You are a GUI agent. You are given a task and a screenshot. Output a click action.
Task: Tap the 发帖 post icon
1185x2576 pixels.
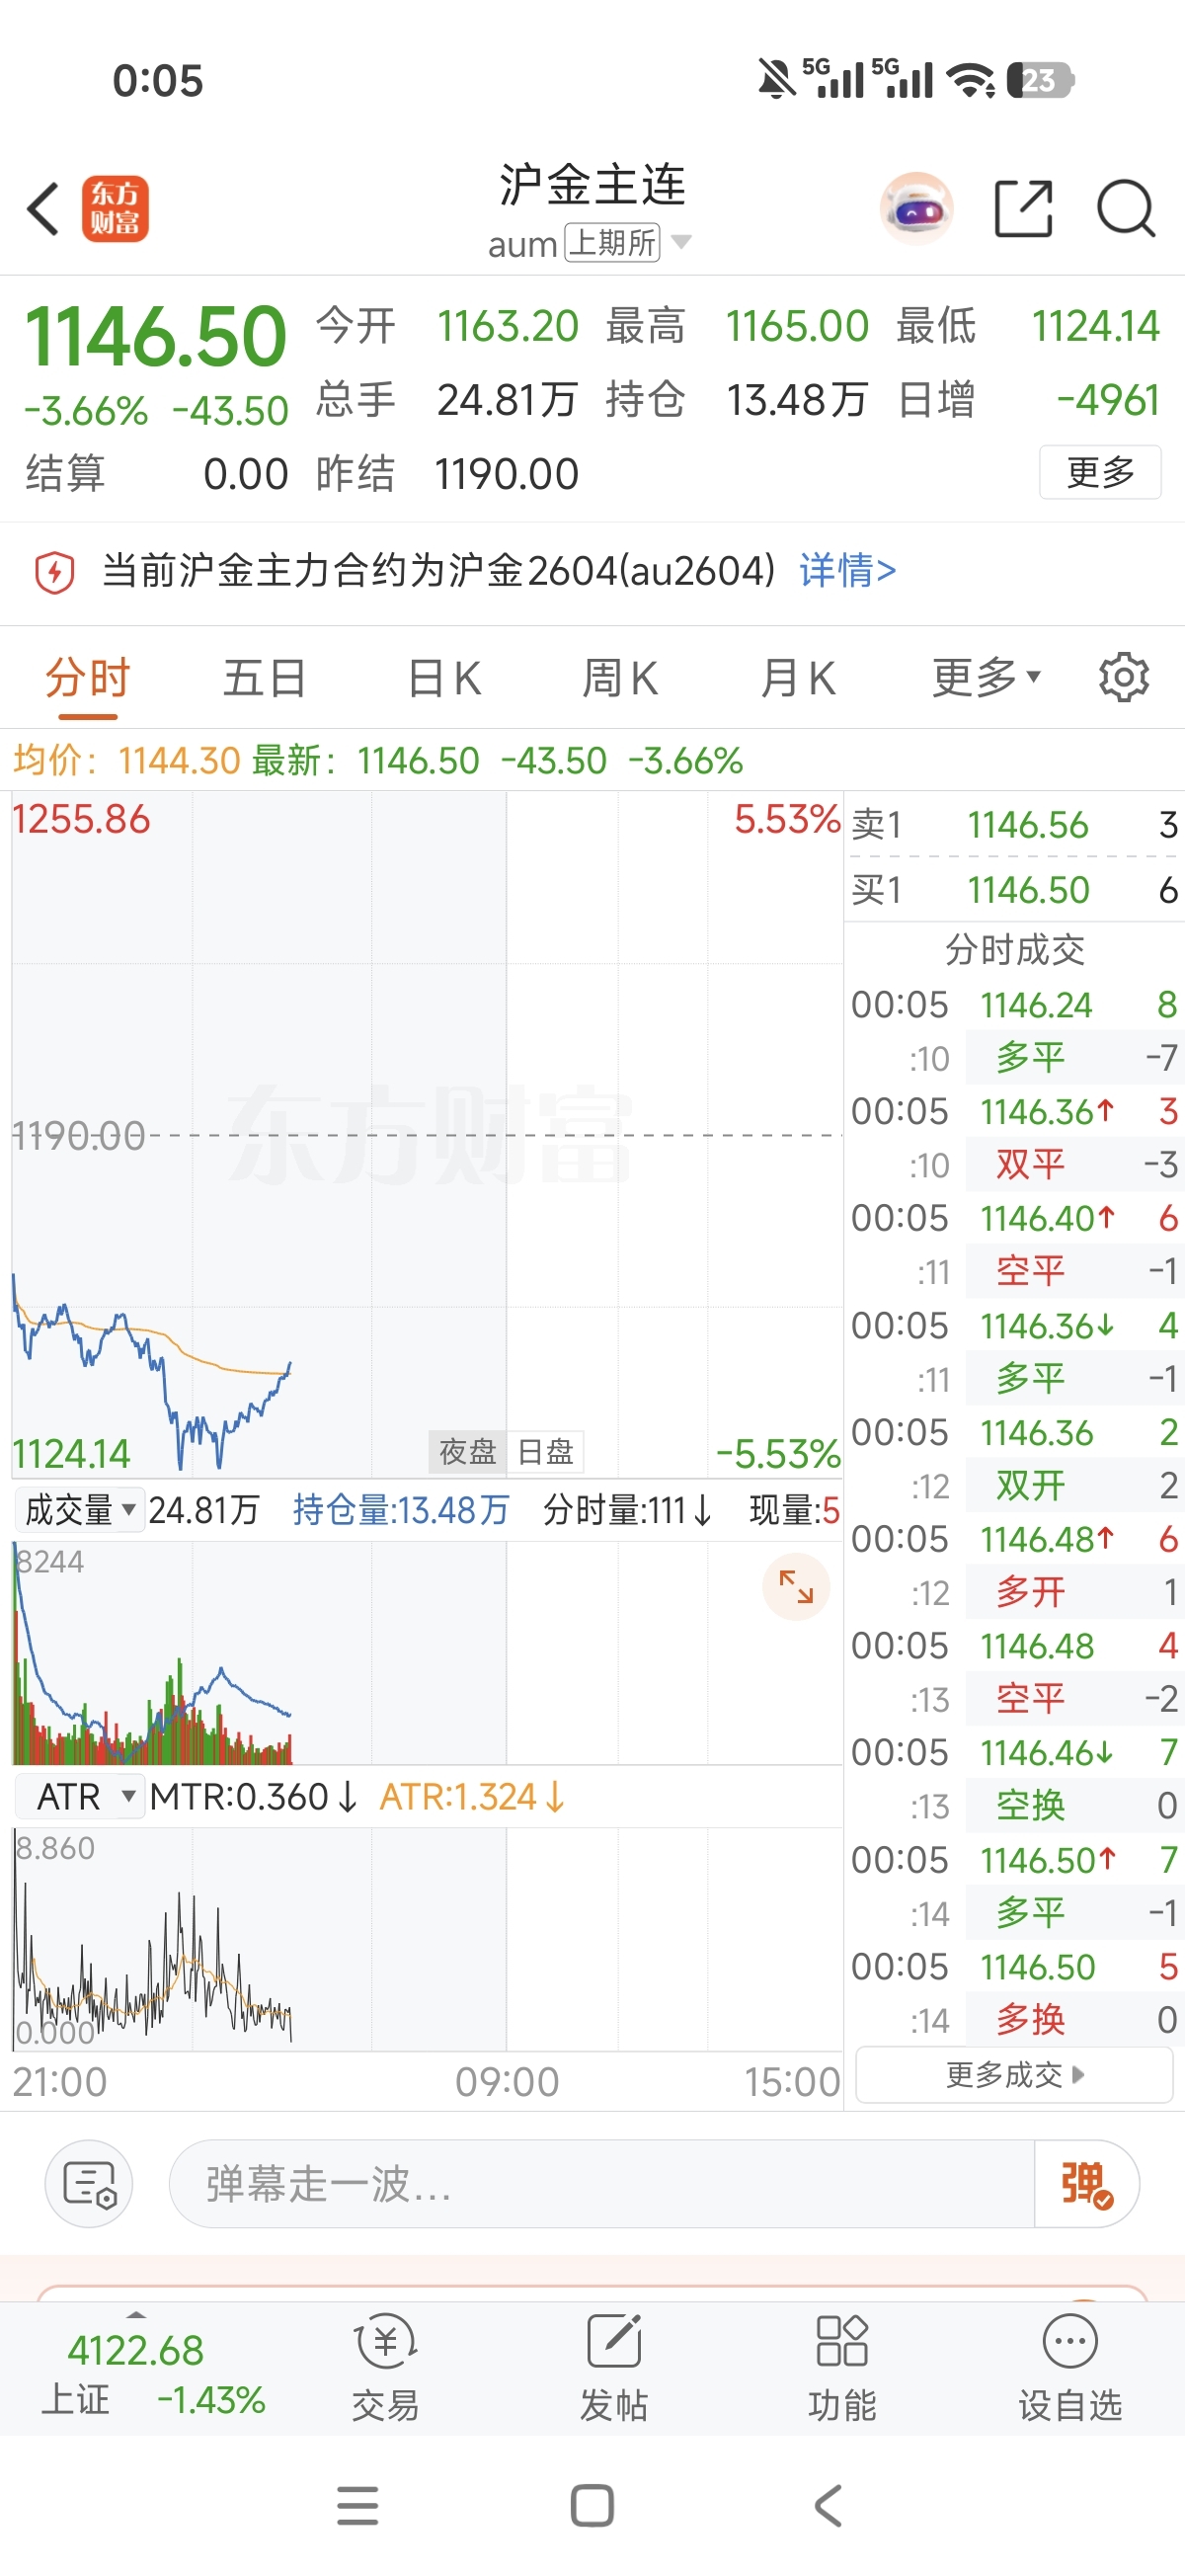[613, 2367]
